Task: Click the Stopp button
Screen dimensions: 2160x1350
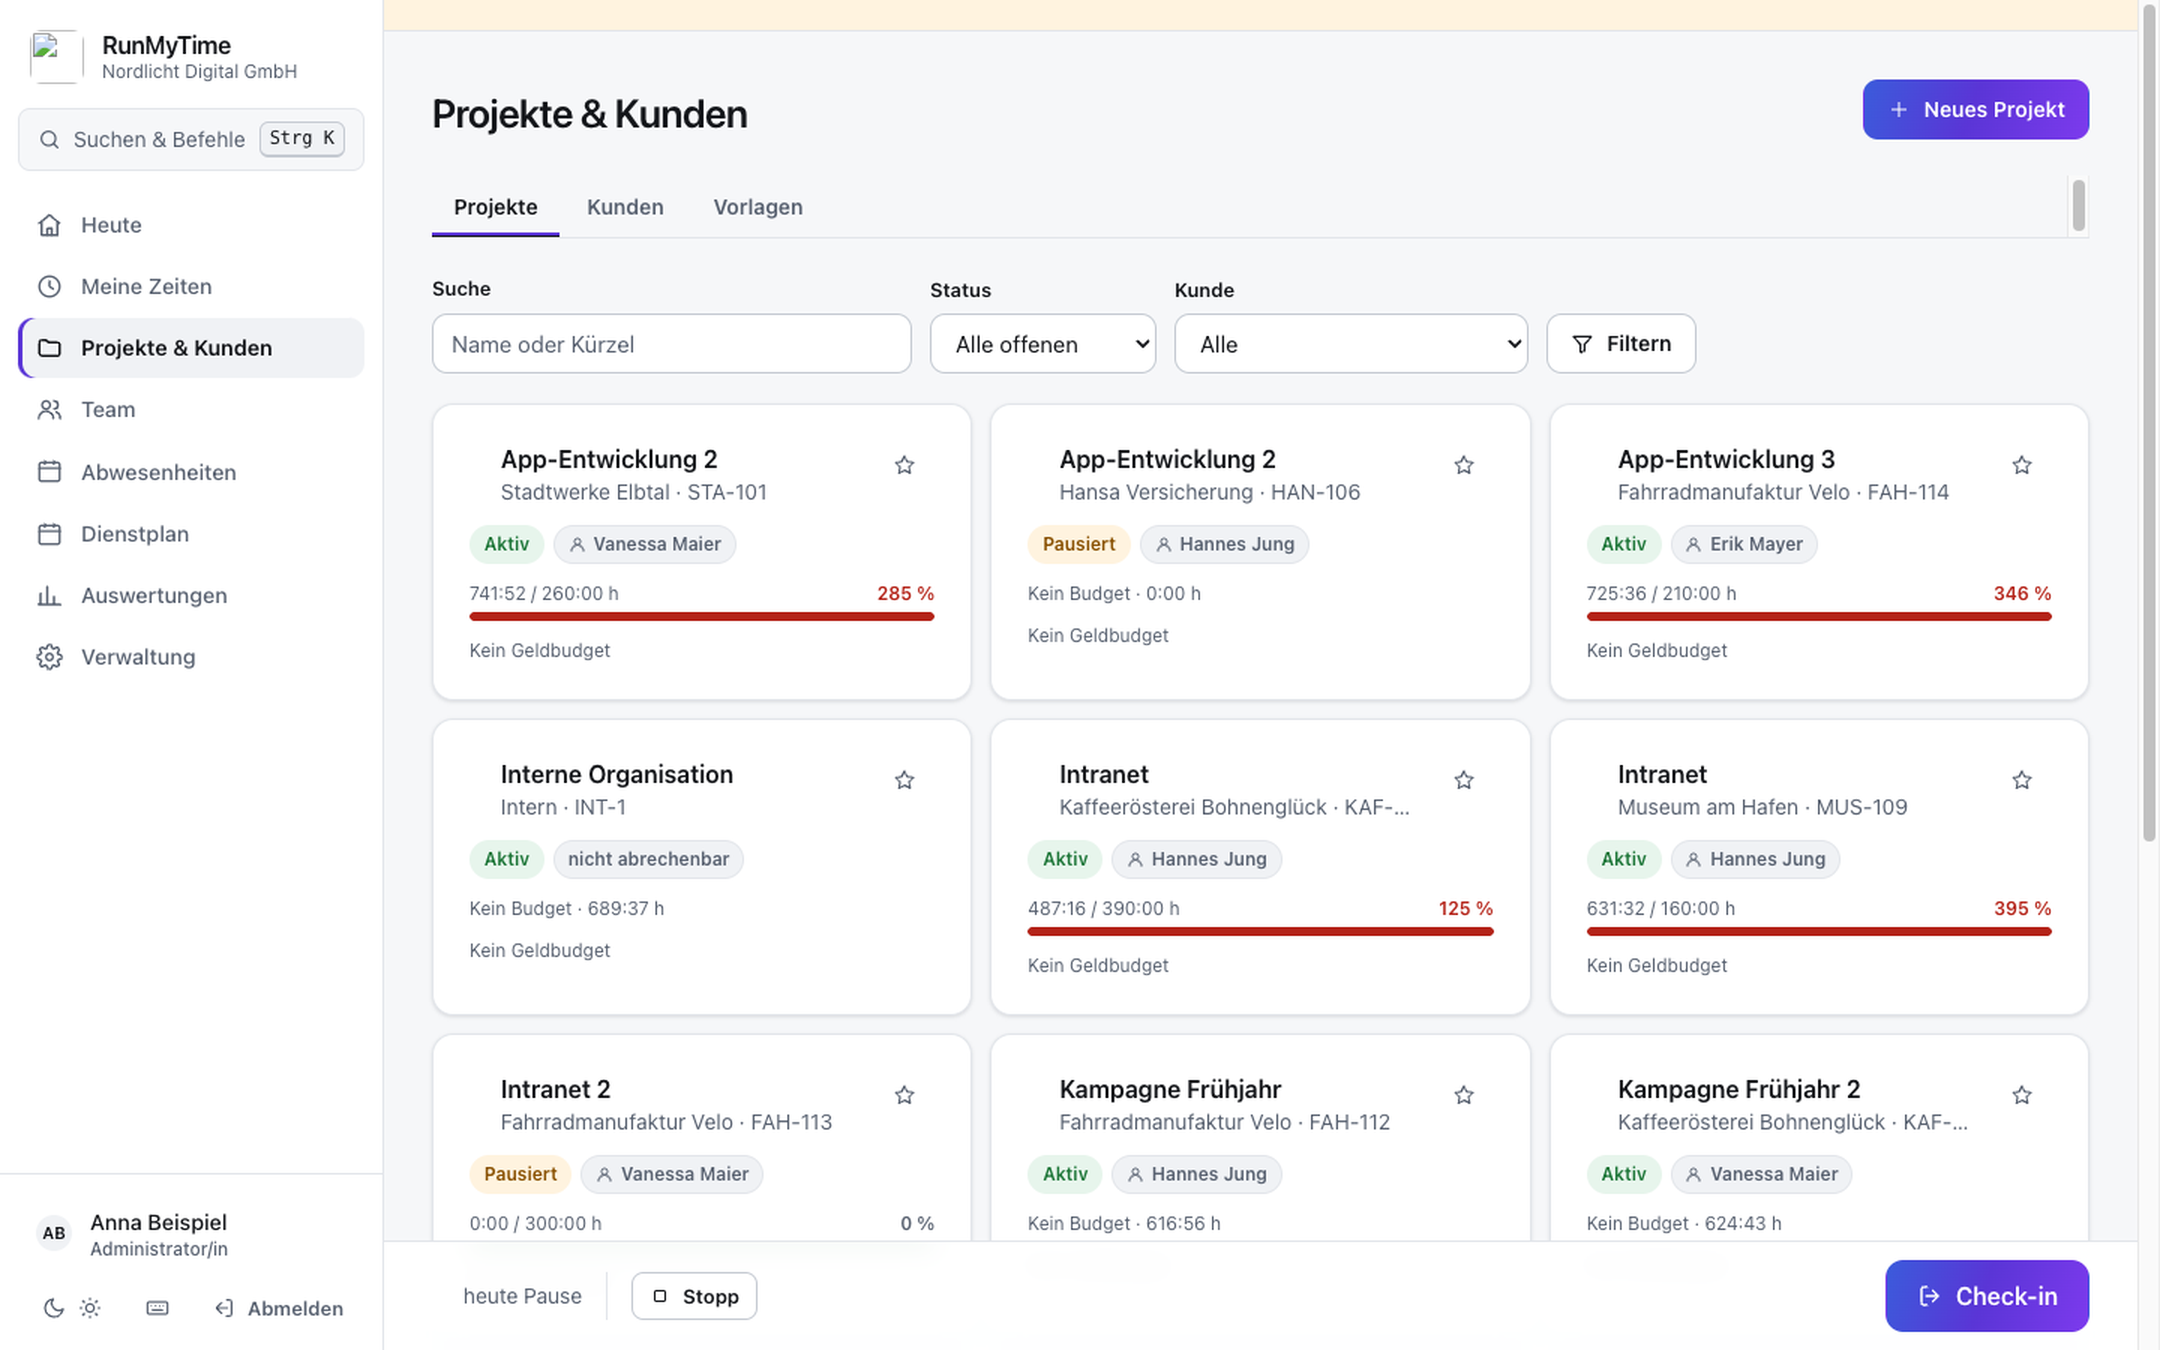Action: pos(694,1296)
